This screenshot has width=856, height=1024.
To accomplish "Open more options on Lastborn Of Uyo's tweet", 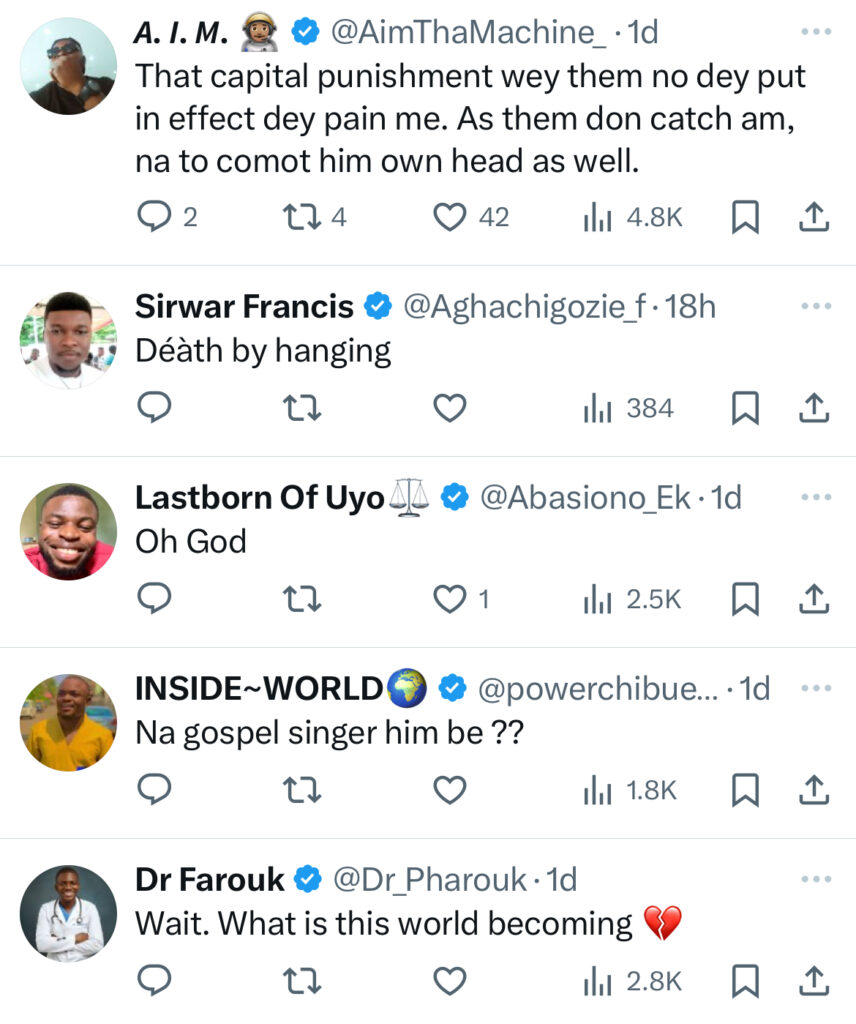I will (816, 497).
